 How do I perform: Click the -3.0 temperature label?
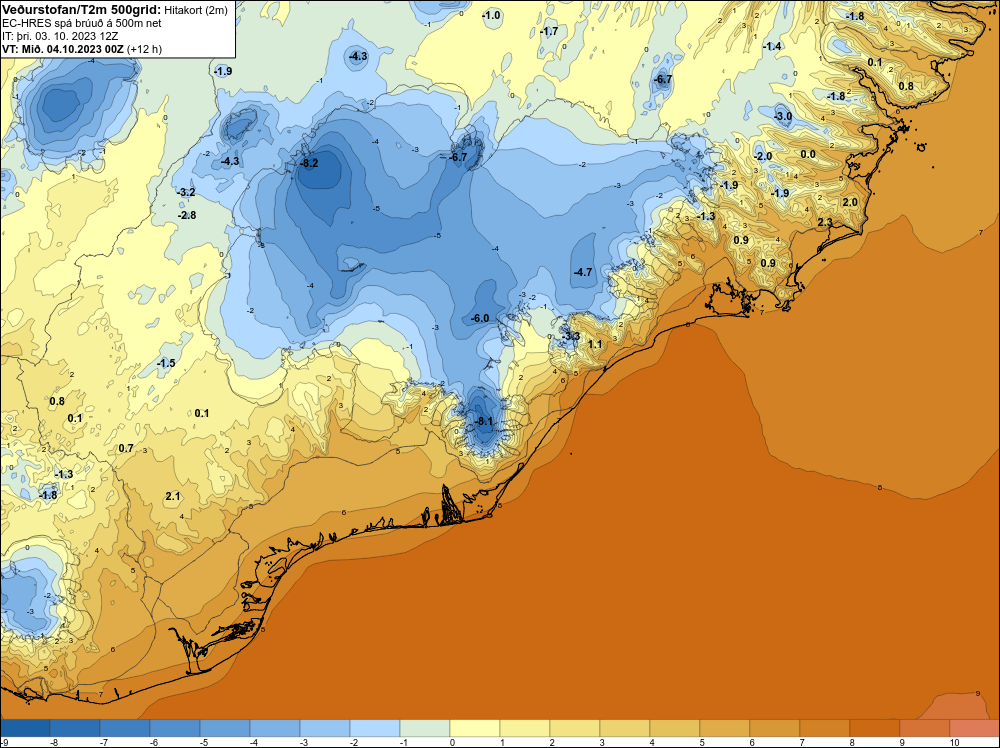[783, 116]
